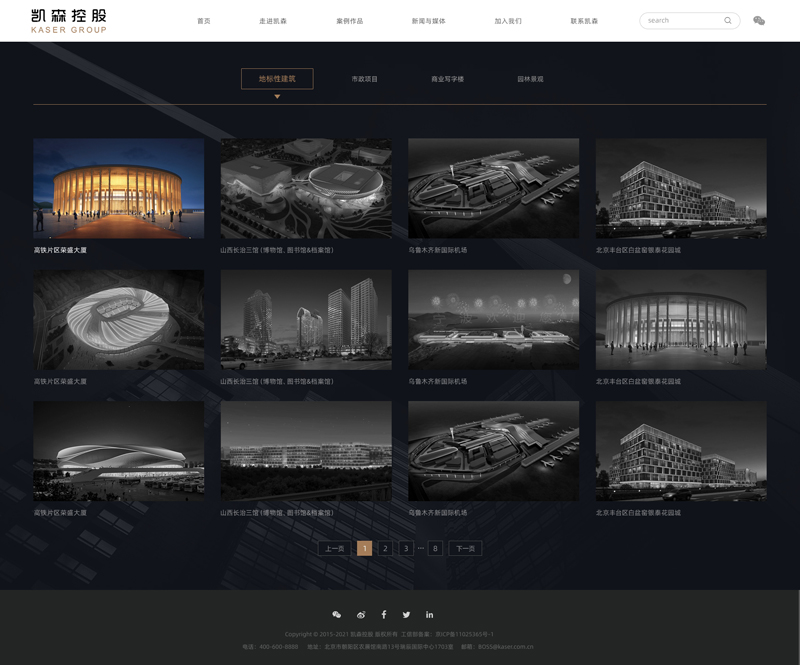Go to 新闻与媒体 in the navigation
This screenshot has width=800, height=665.
tap(428, 21)
